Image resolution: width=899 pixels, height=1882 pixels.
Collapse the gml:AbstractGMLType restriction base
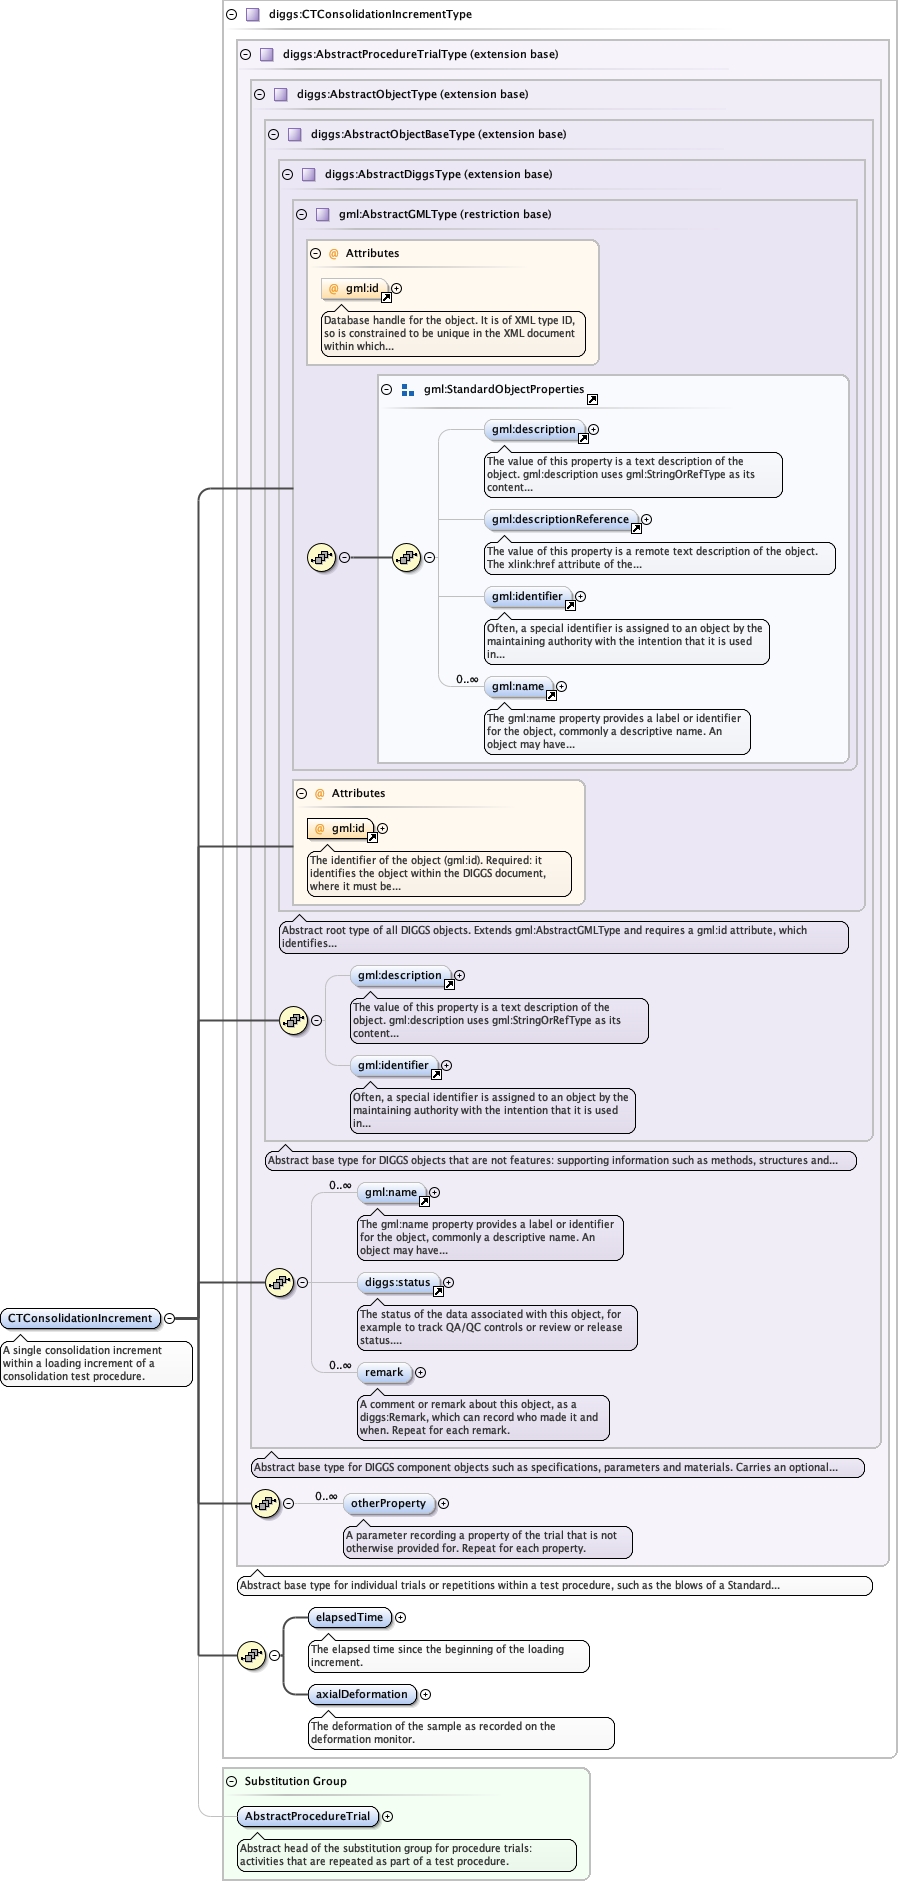[301, 215]
